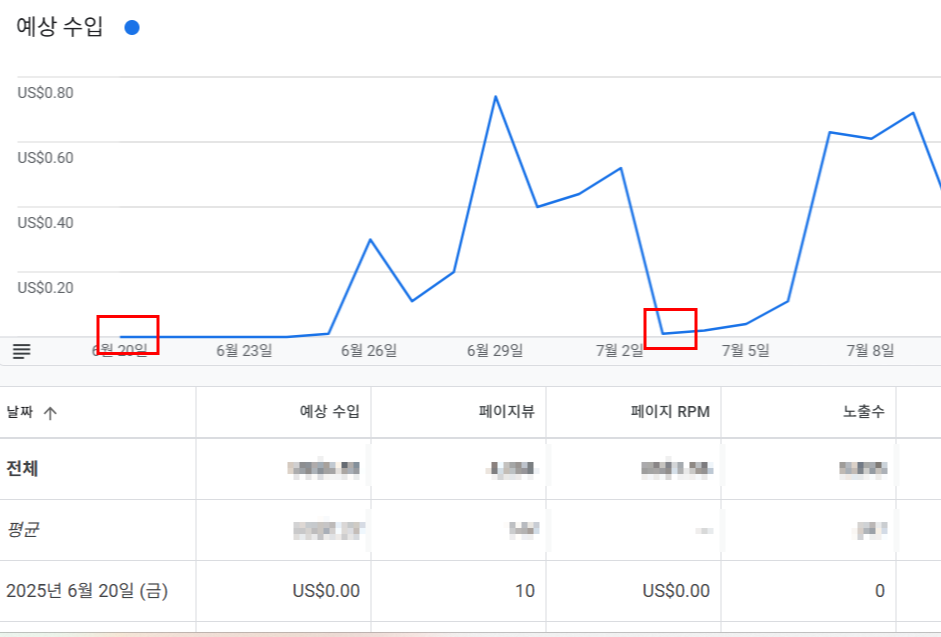Click the highlighted data point at 6월 20일
Image resolution: width=941 pixels, height=637 pixels.
click(x=126, y=334)
